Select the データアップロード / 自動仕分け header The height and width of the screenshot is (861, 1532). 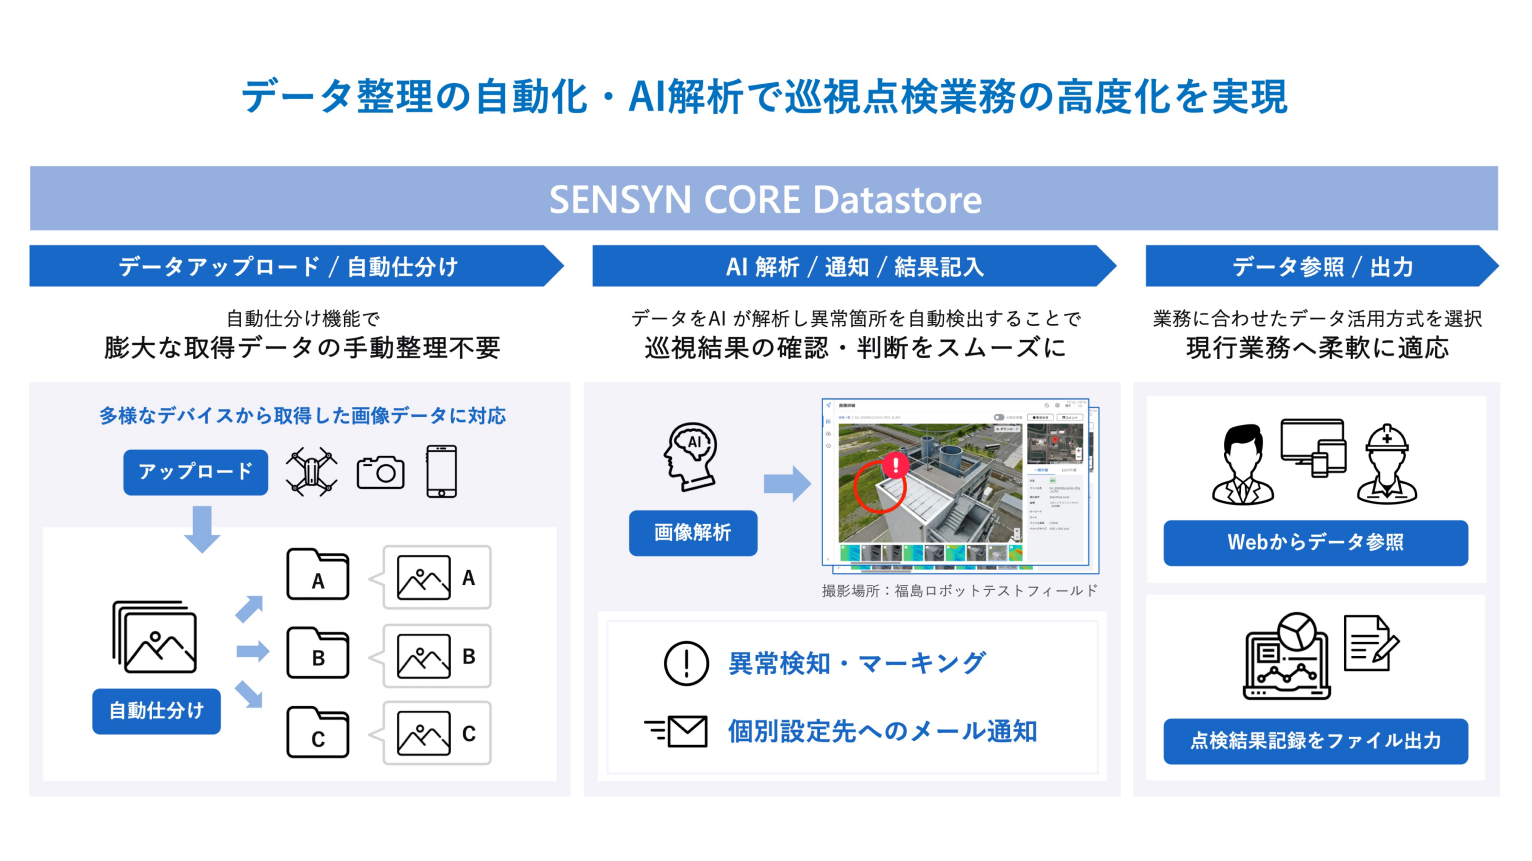(x=297, y=266)
